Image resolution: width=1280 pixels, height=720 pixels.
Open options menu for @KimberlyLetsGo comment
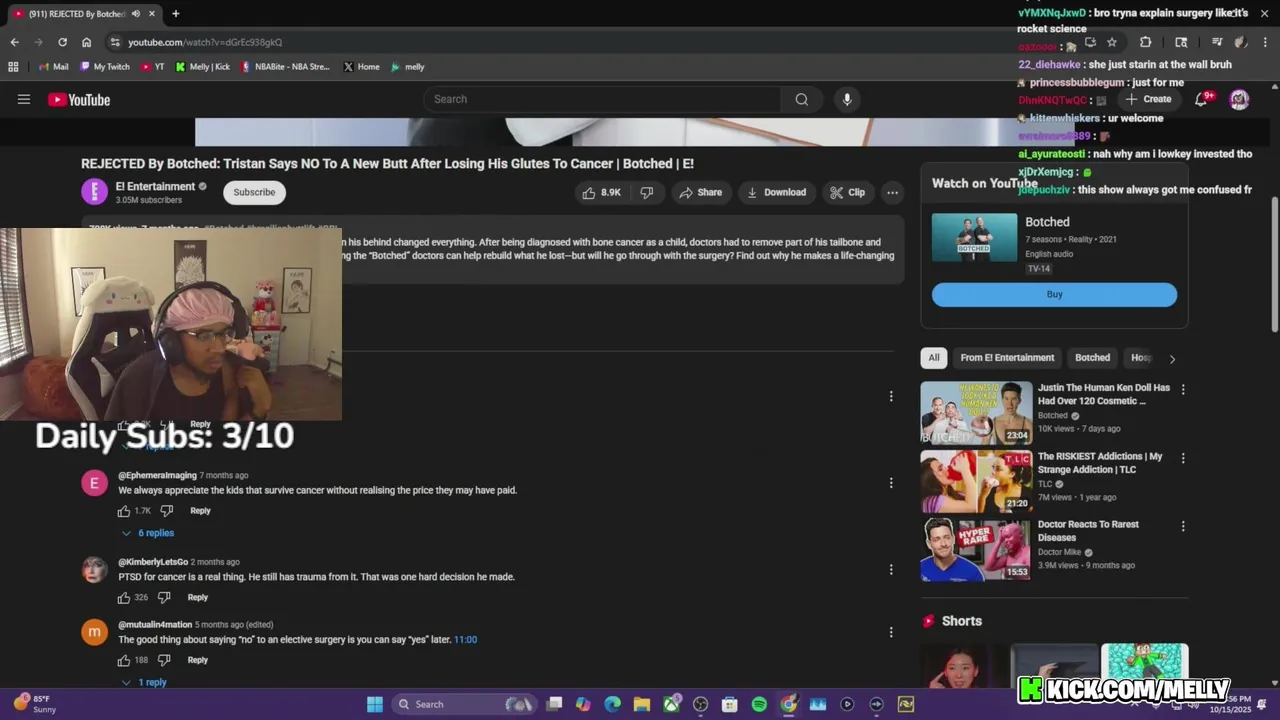point(891,570)
